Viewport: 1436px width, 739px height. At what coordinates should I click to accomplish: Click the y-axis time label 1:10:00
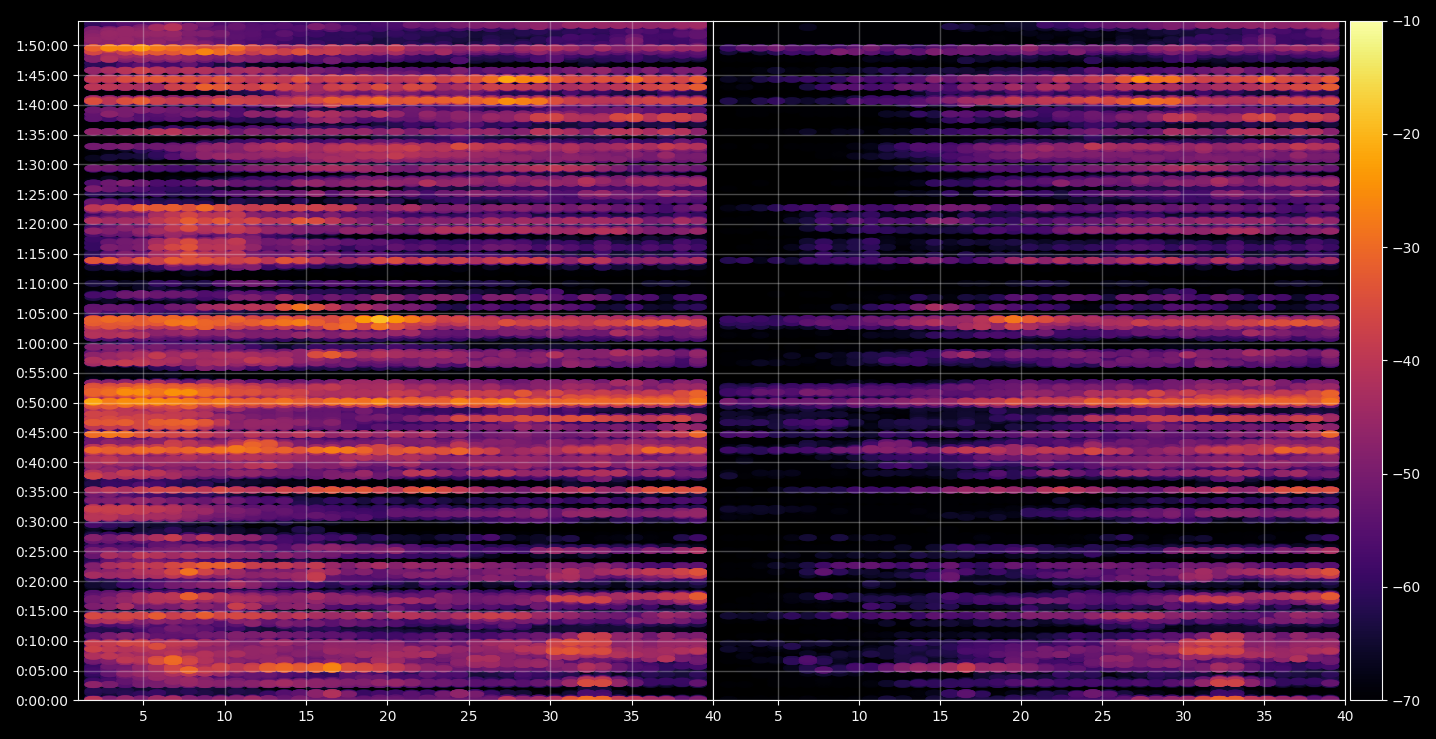pyautogui.click(x=42, y=284)
